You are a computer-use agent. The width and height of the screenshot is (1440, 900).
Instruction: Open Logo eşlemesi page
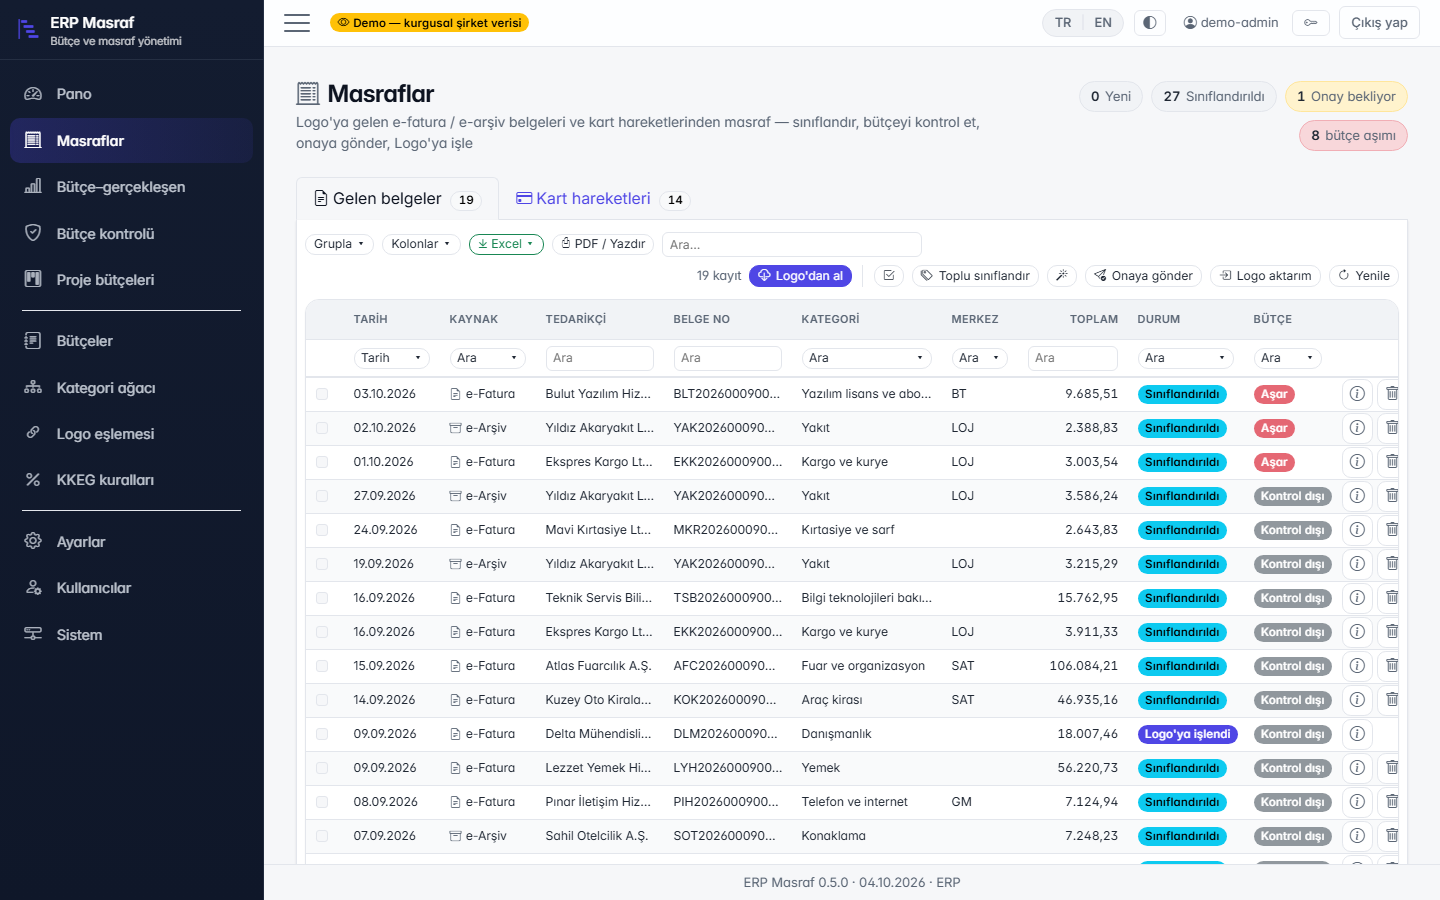(x=131, y=434)
